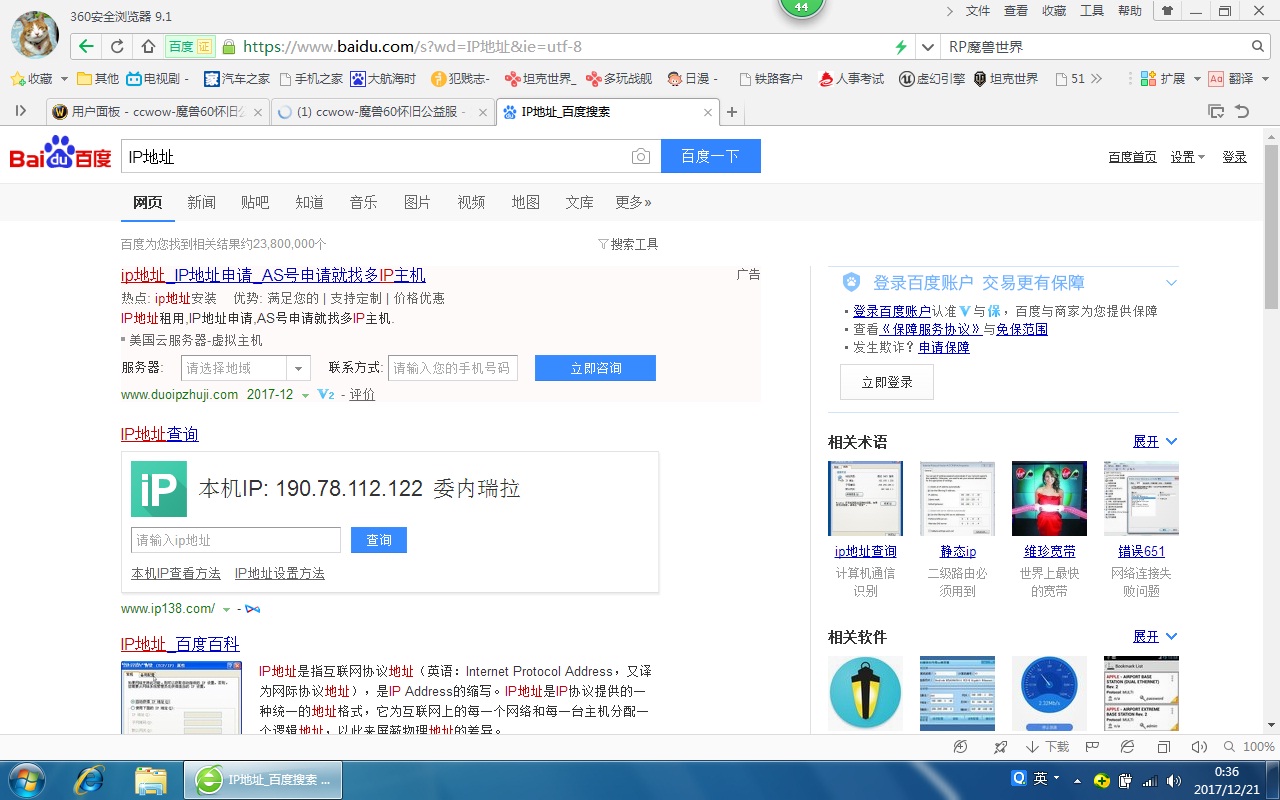Click the split-screen icon in the status bar
Screen dimensions: 1280x800
coord(1163,746)
